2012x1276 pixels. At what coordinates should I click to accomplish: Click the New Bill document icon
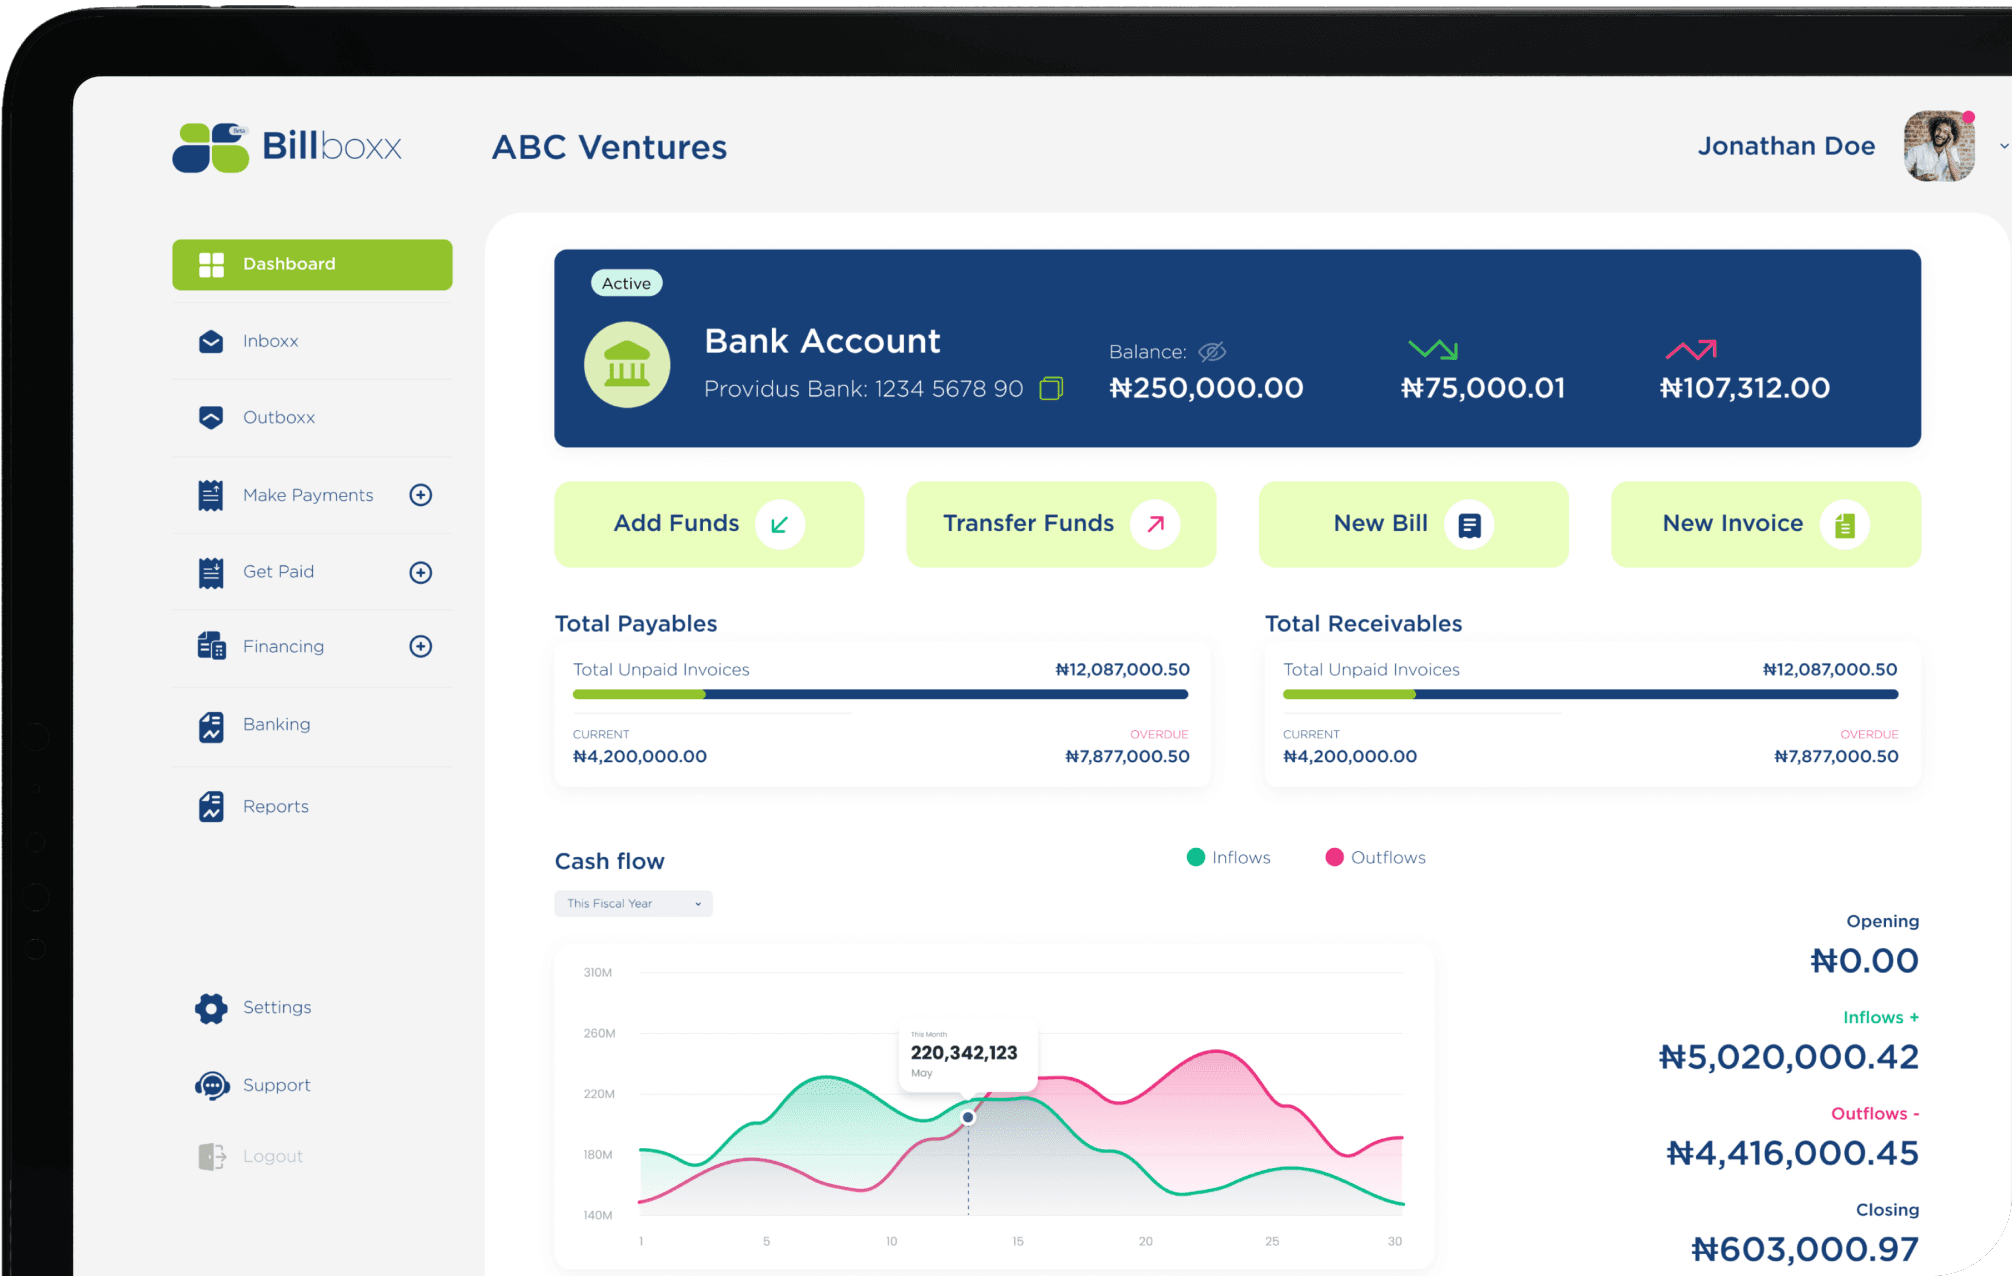coord(1469,524)
